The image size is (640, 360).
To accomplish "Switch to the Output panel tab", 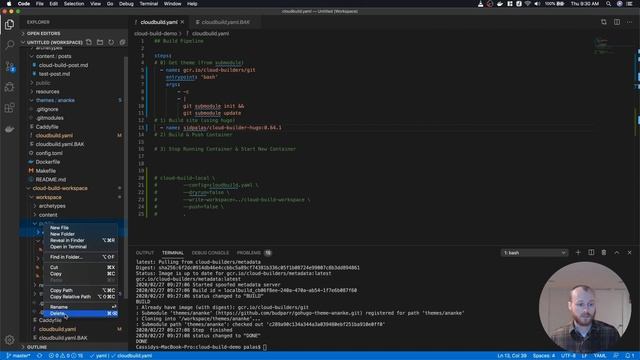I will pyautogui.click(x=145, y=253).
